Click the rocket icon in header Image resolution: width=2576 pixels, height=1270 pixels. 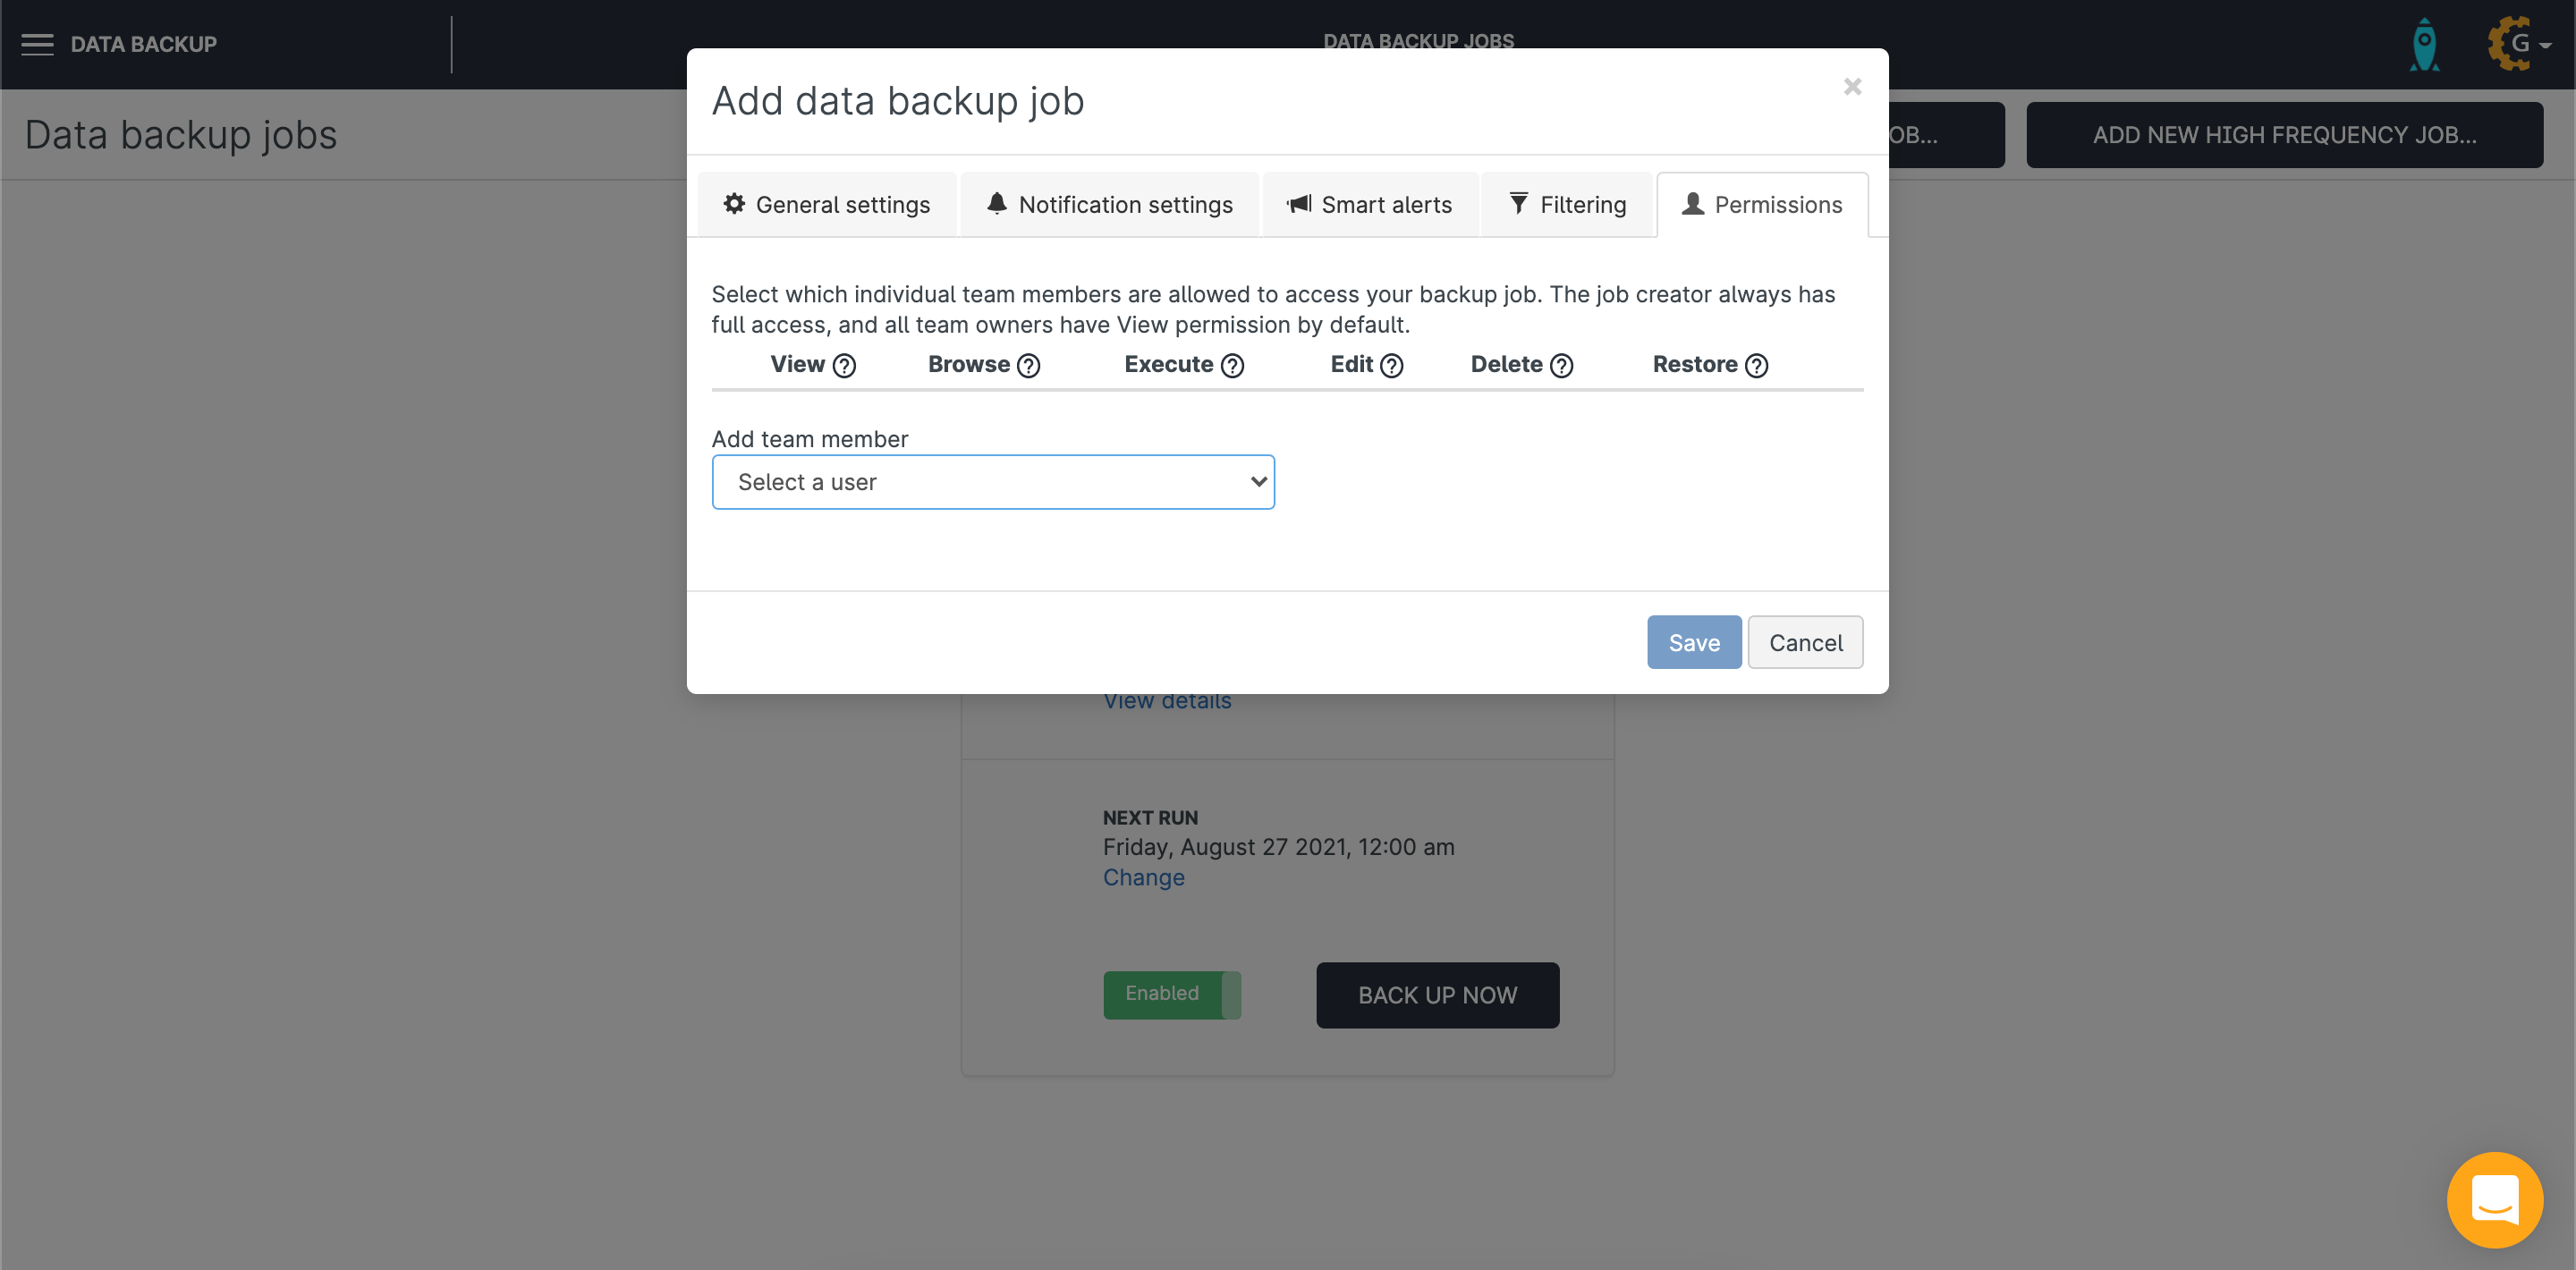pyautogui.click(x=2424, y=45)
